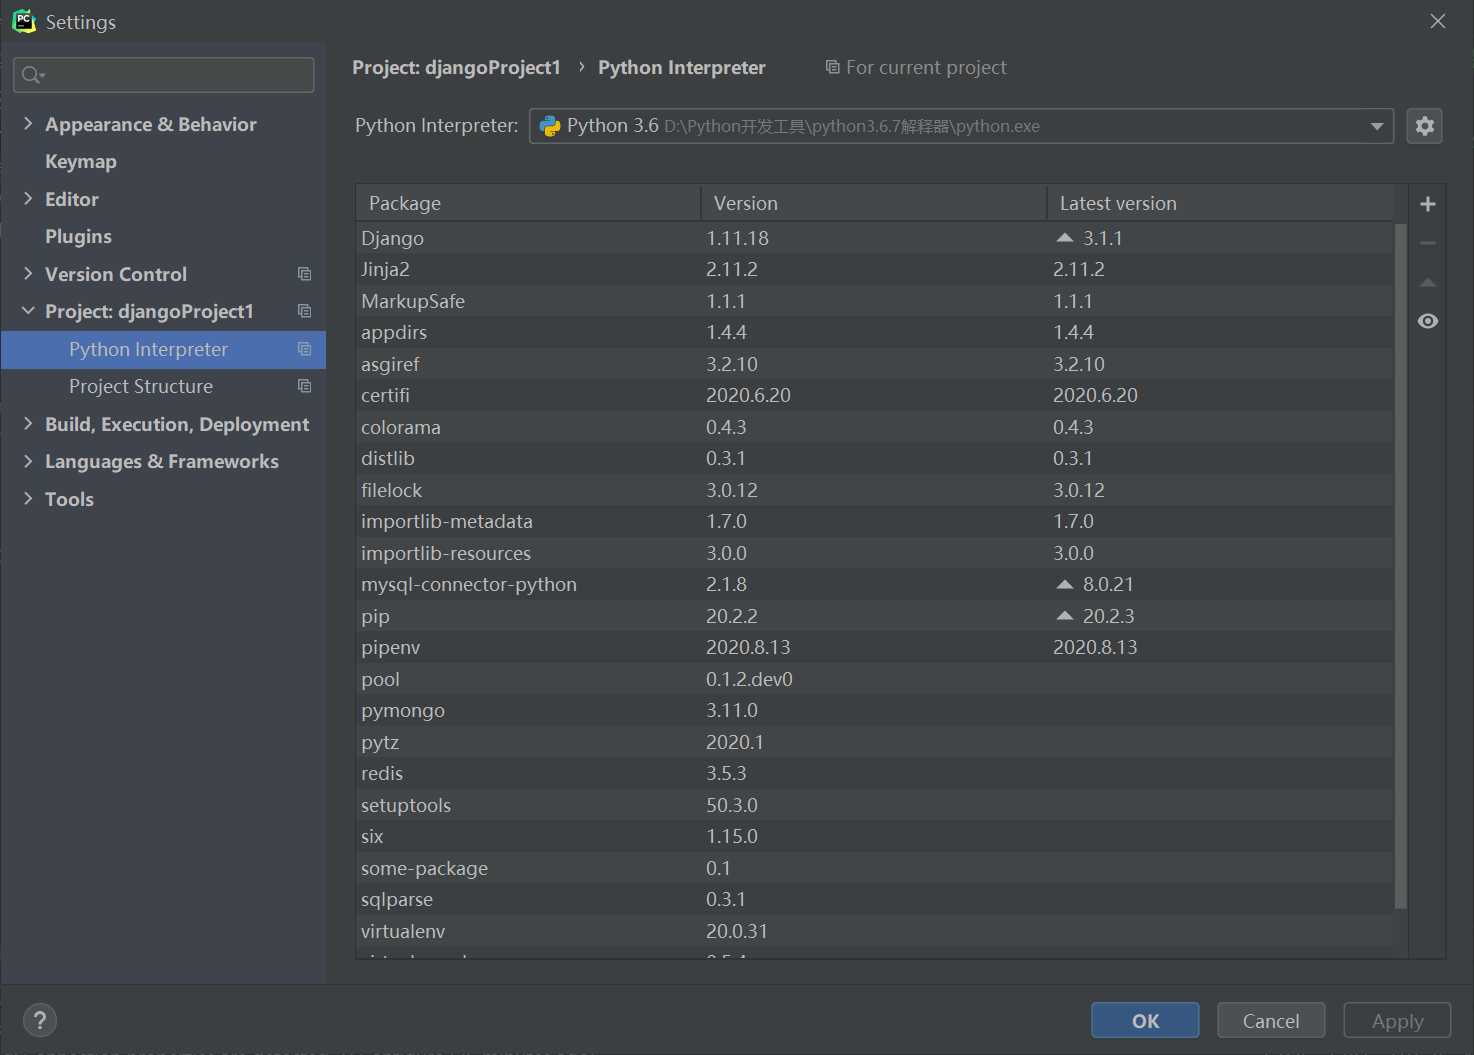This screenshot has width=1474, height=1055.
Task: Sort by Version column header
Action: click(x=874, y=203)
